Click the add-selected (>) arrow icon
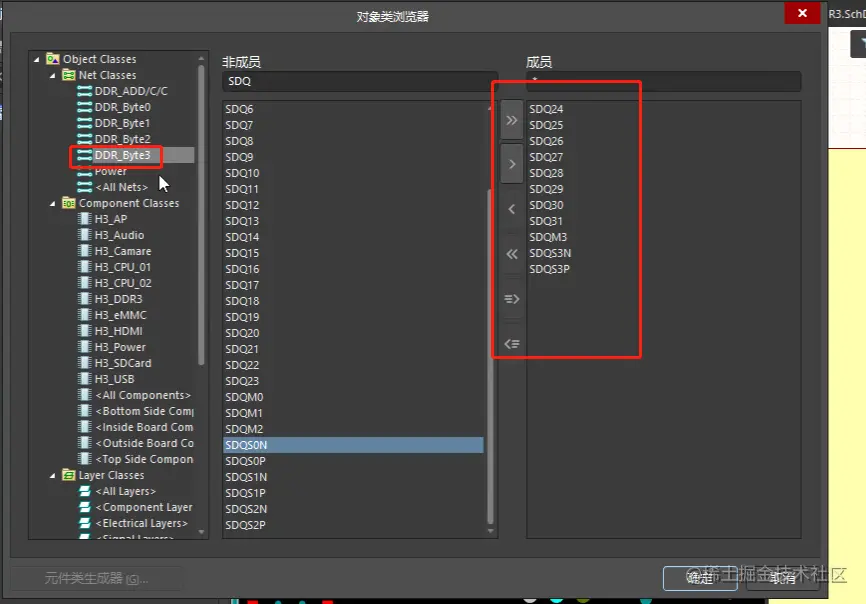866x604 pixels. point(511,164)
